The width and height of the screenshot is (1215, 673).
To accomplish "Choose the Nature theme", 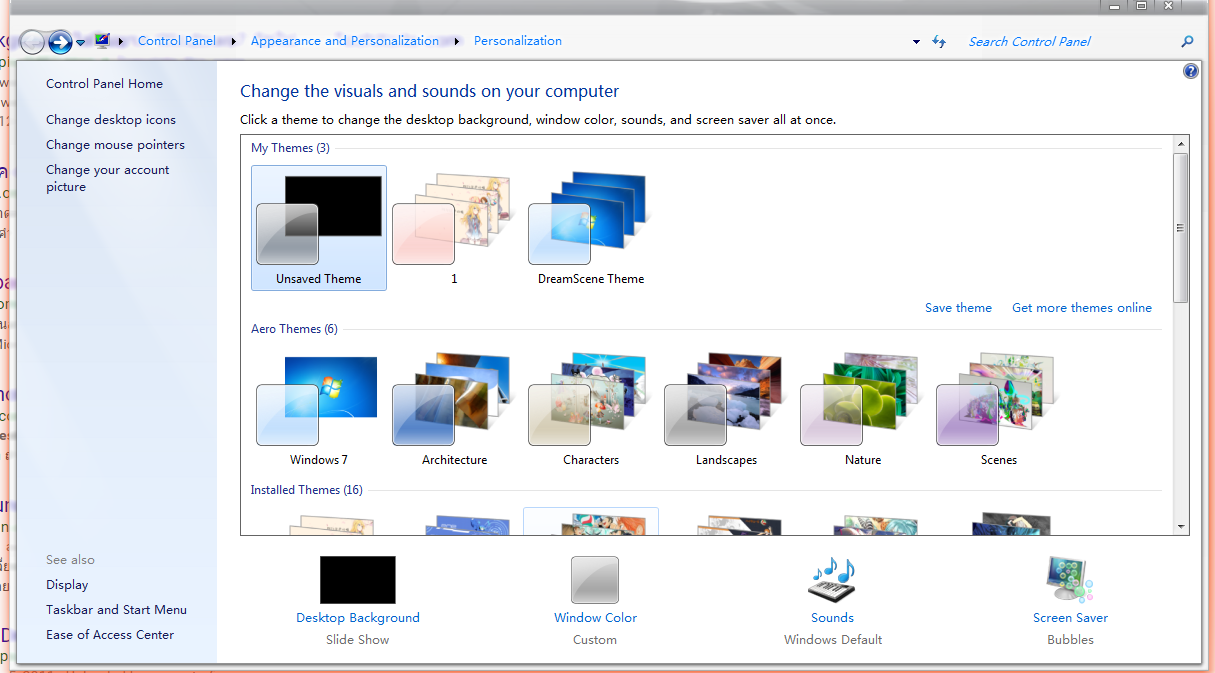I will tap(862, 410).
